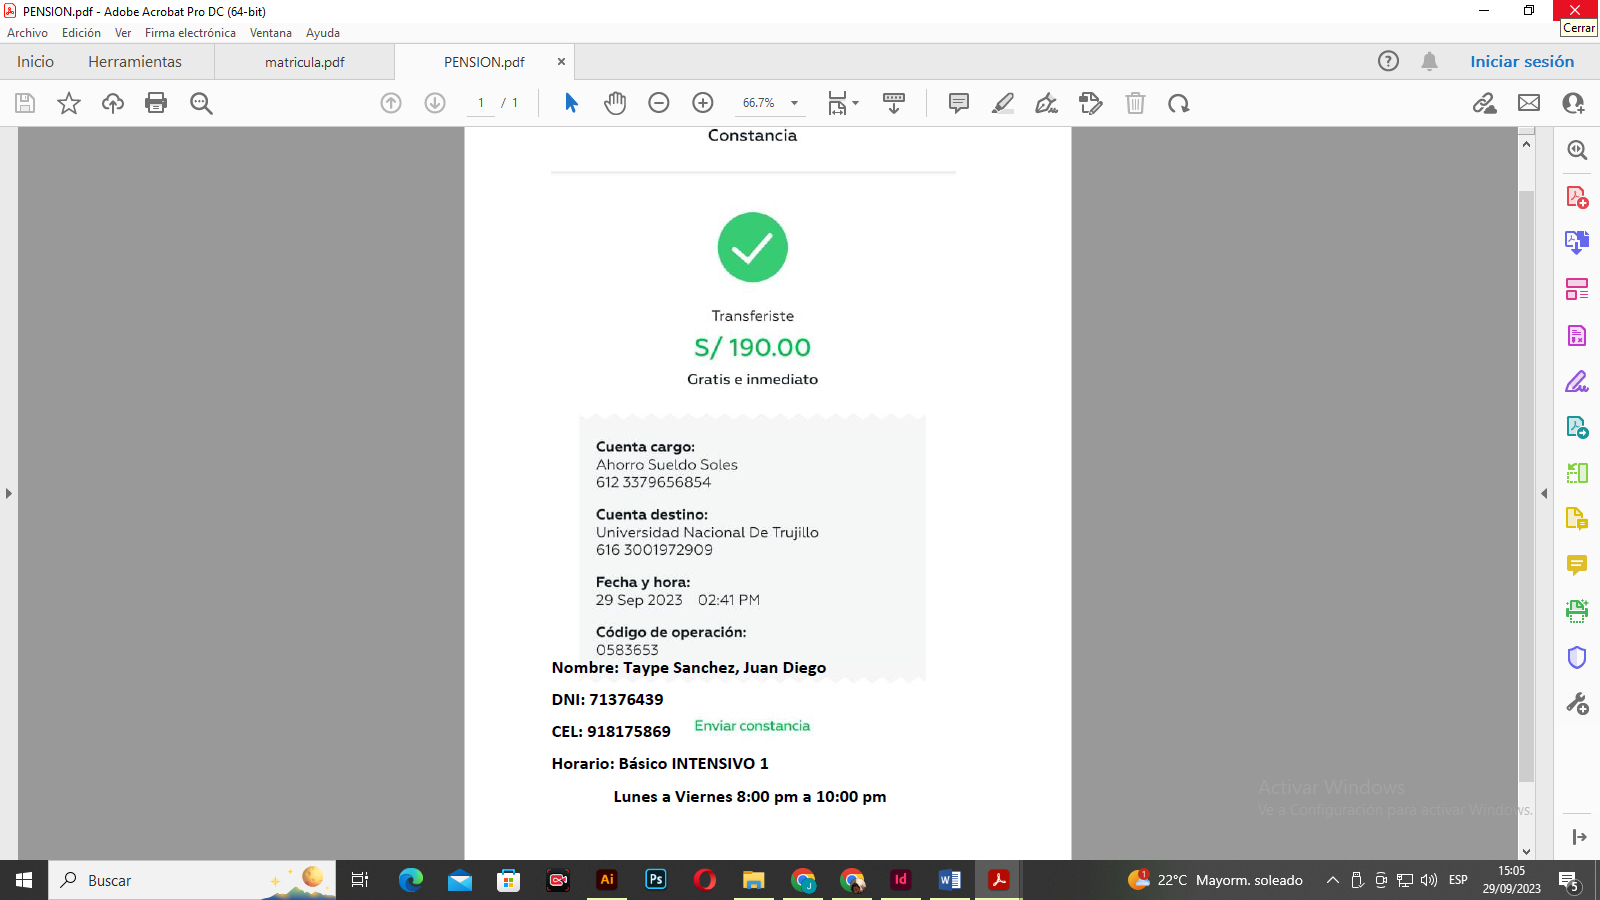Open Microsoft Word from the taskbar

(949, 880)
